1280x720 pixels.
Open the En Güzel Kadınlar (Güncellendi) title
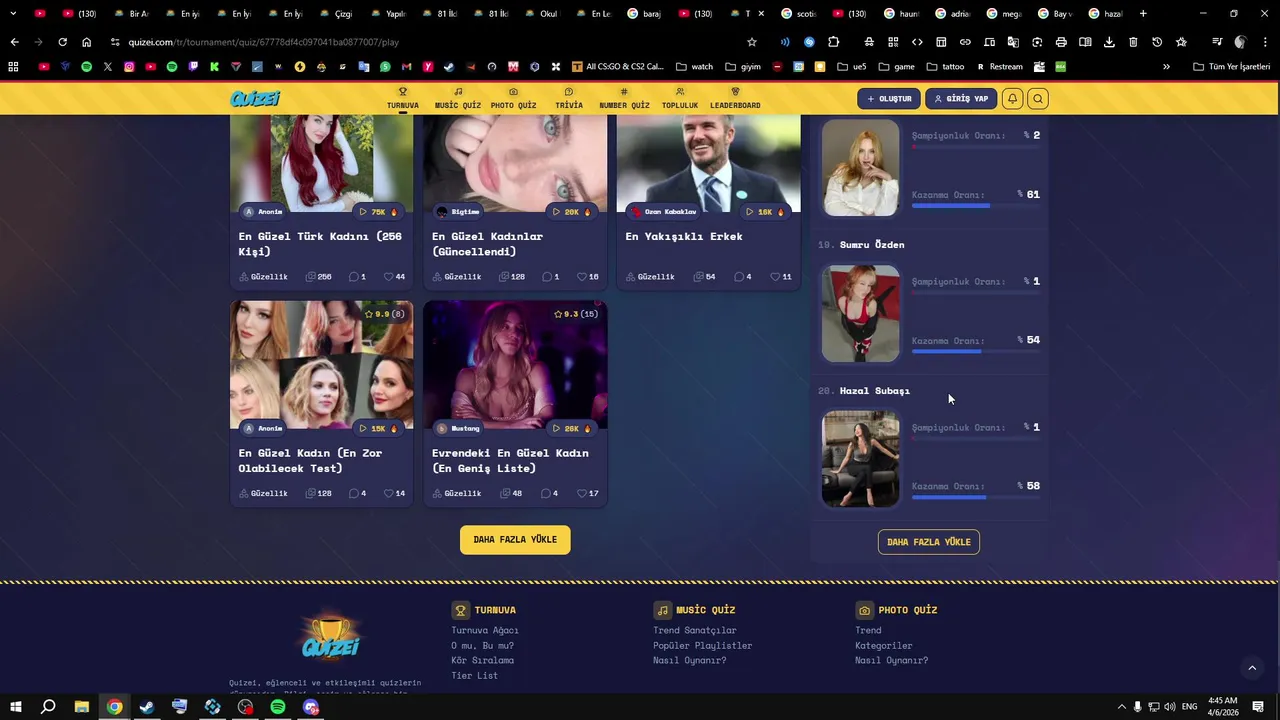click(x=487, y=244)
